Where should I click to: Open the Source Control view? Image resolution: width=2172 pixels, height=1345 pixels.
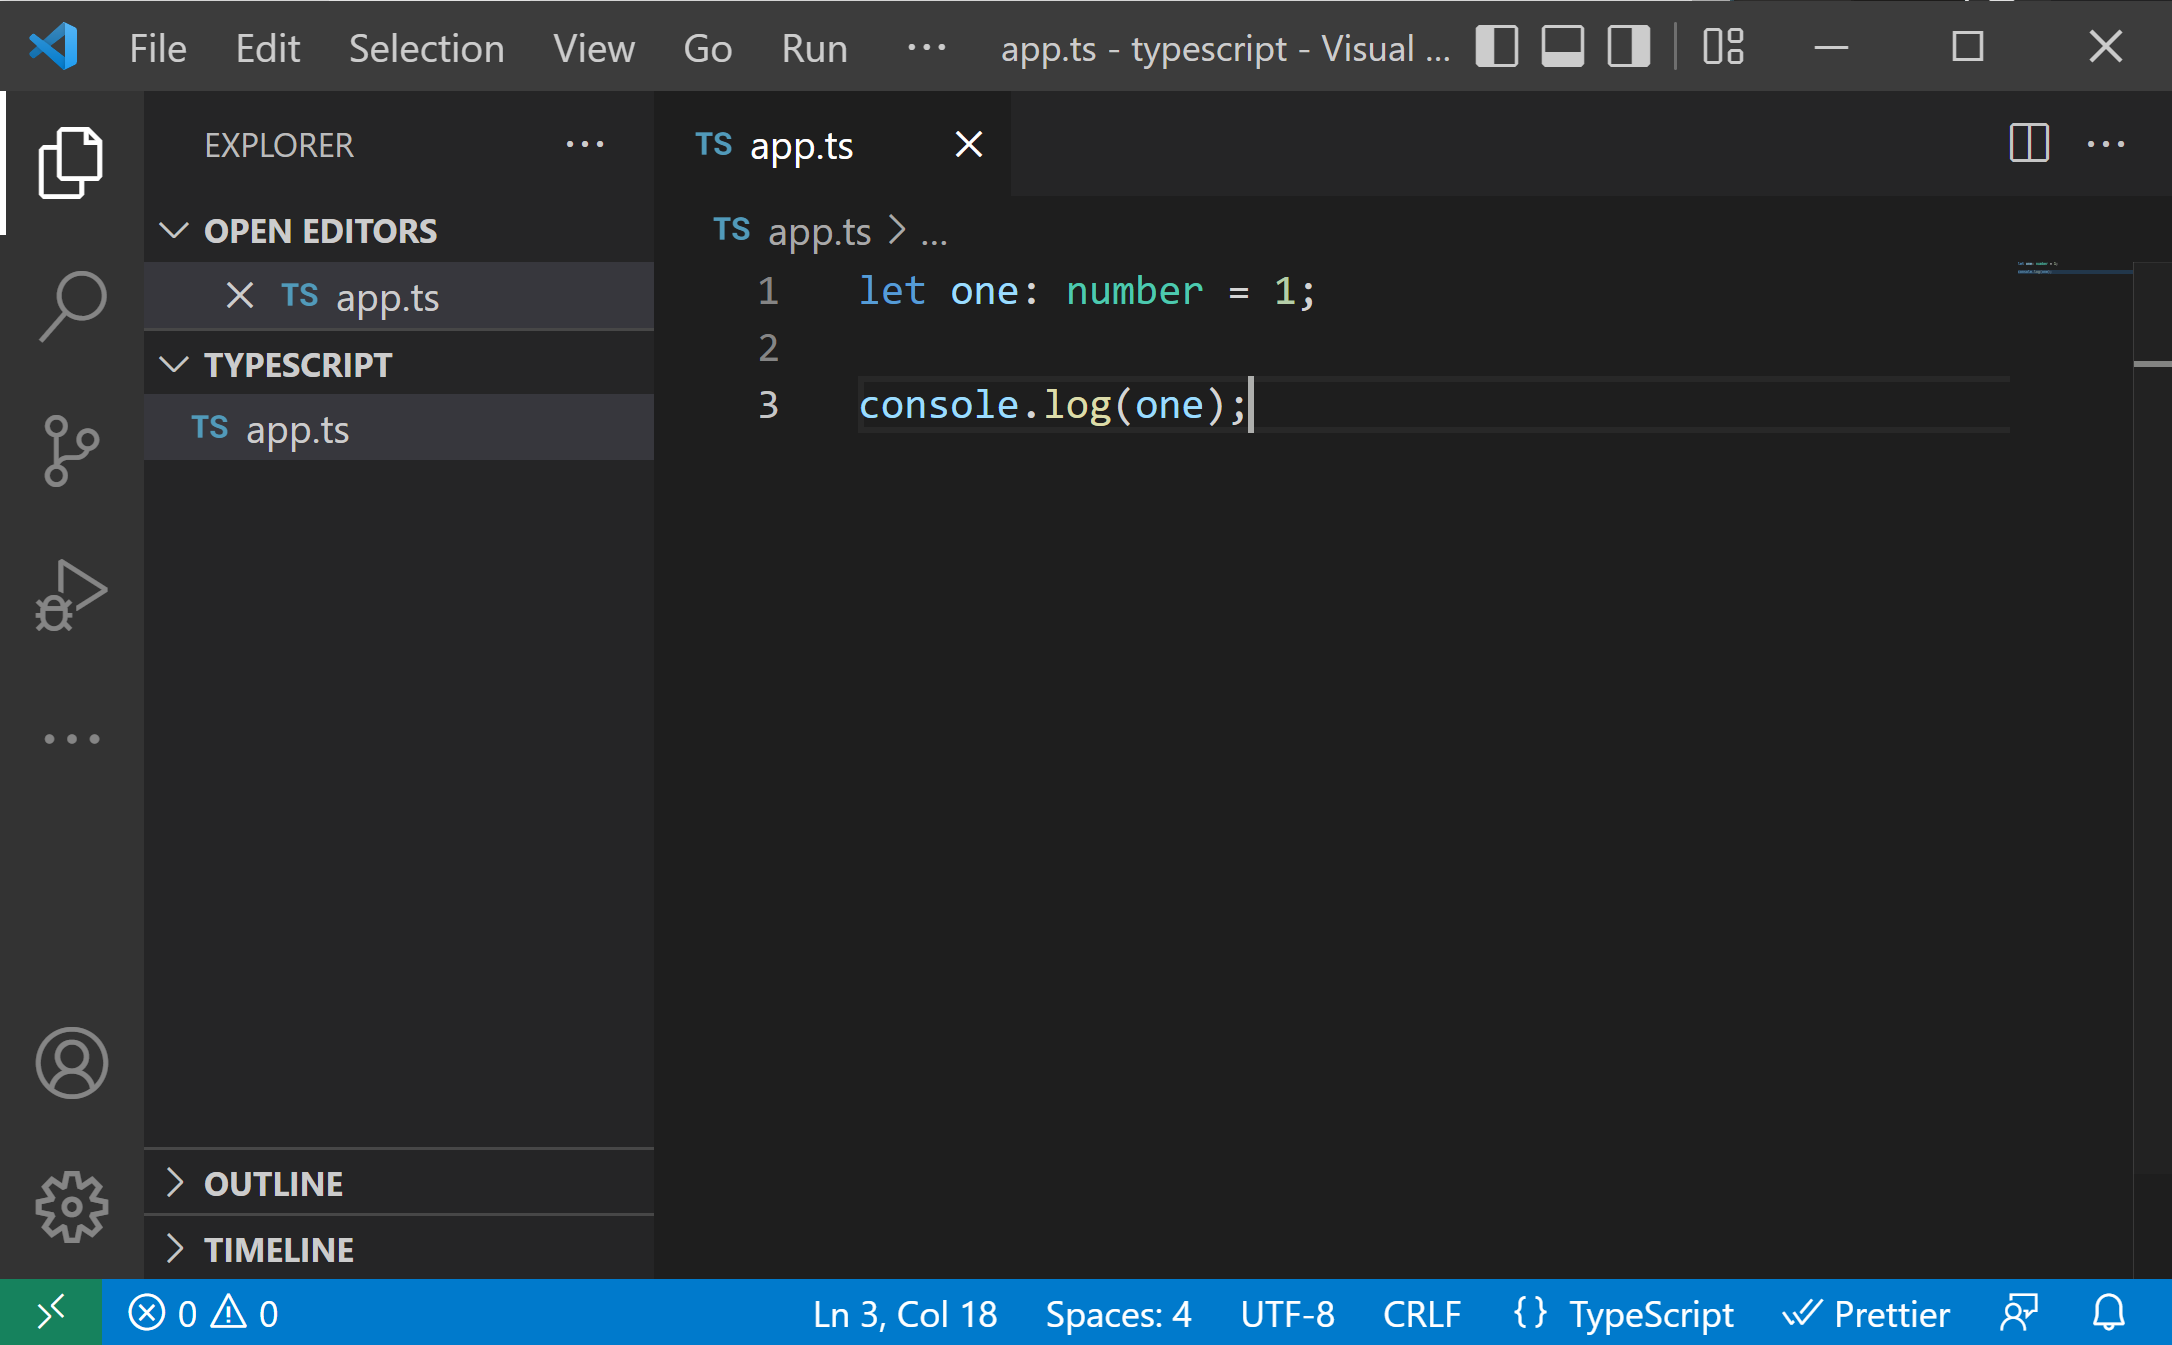[71, 450]
